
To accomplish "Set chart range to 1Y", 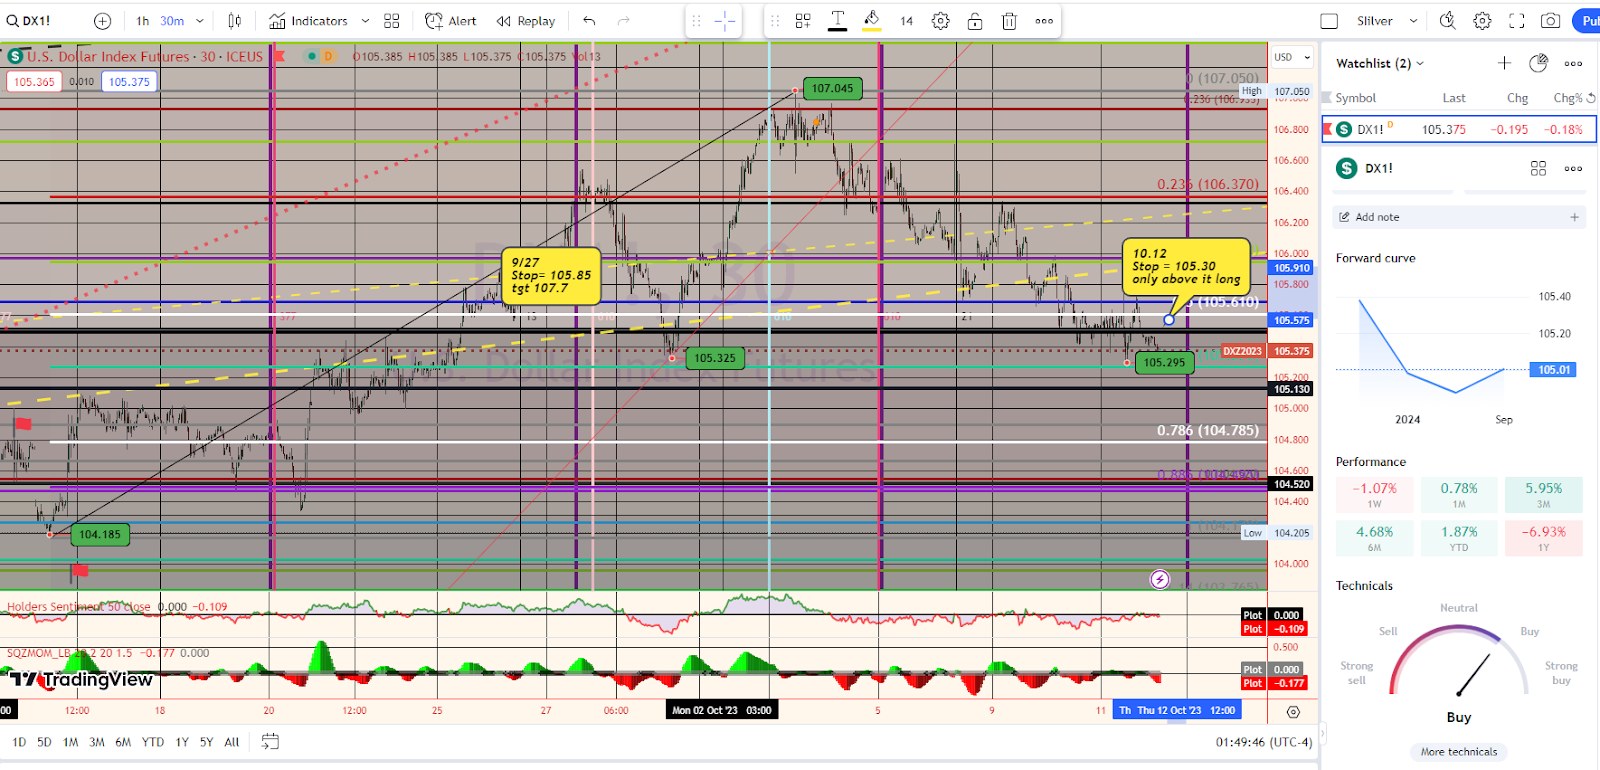I will pos(182,742).
